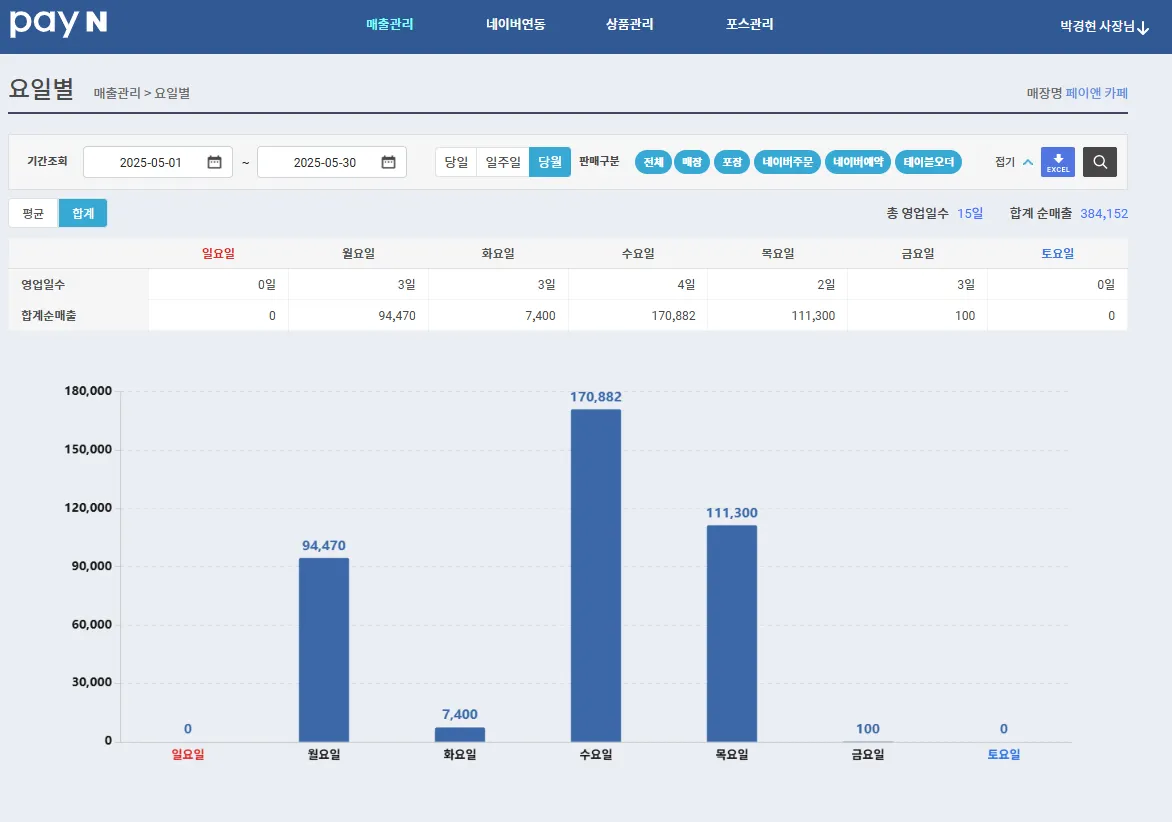Click total net sales value 384,152
This screenshot has height=822, width=1172.
1104,214
